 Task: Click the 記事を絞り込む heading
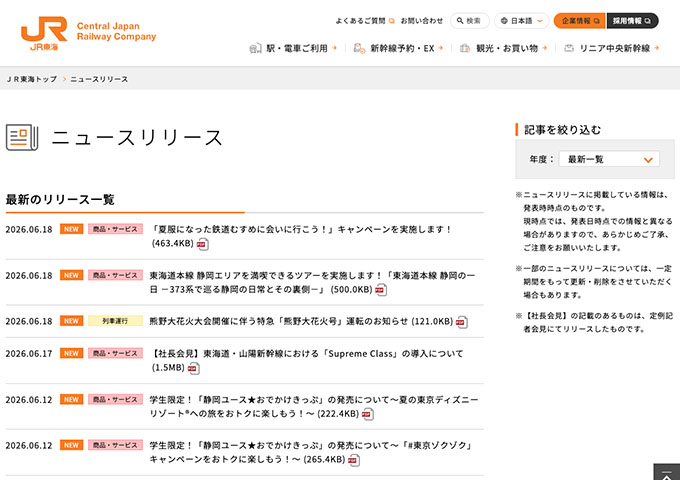pos(562,130)
